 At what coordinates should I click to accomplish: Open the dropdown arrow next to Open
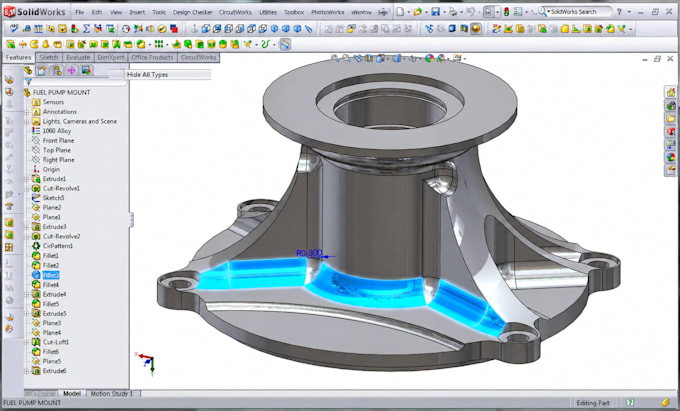426,12
